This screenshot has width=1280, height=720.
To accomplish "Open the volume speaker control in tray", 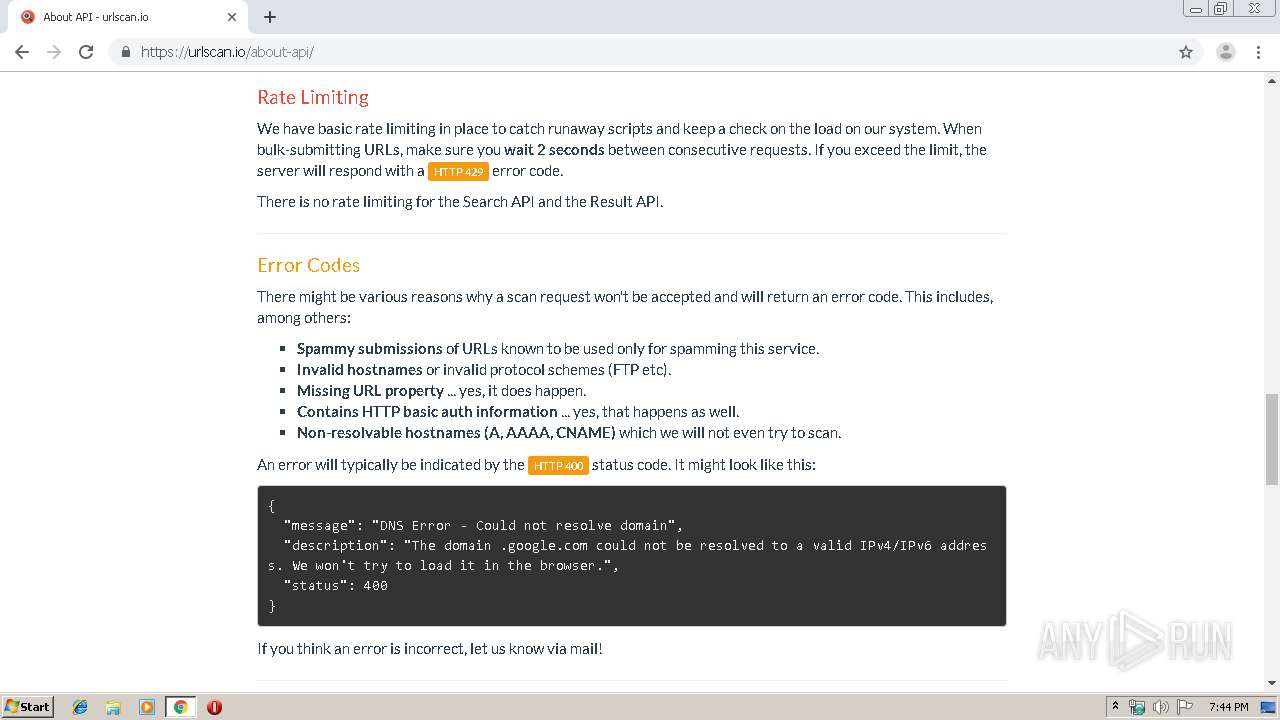I will tap(1160, 707).
